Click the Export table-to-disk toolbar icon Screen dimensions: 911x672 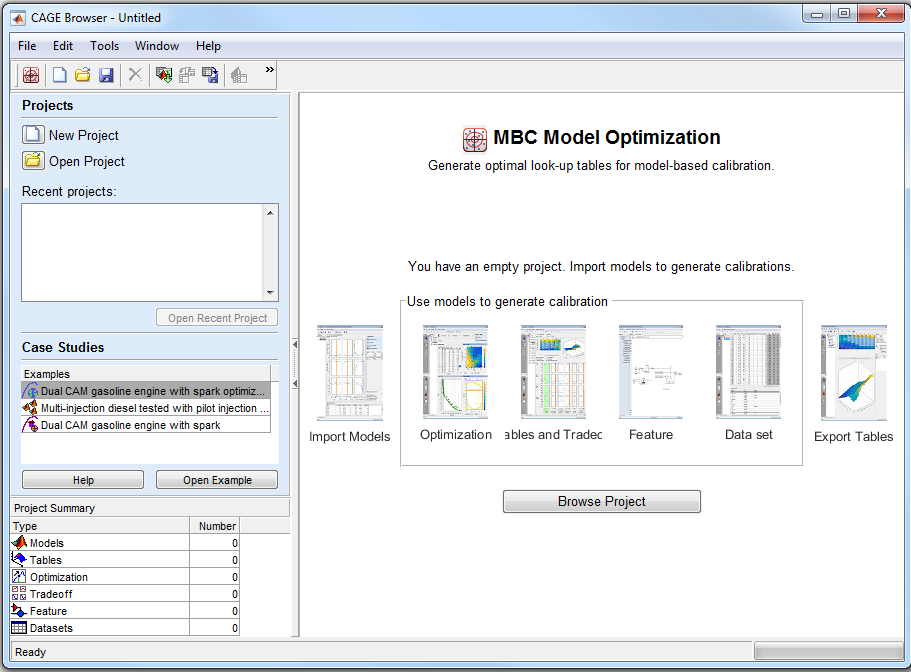pyautogui.click(x=210, y=75)
